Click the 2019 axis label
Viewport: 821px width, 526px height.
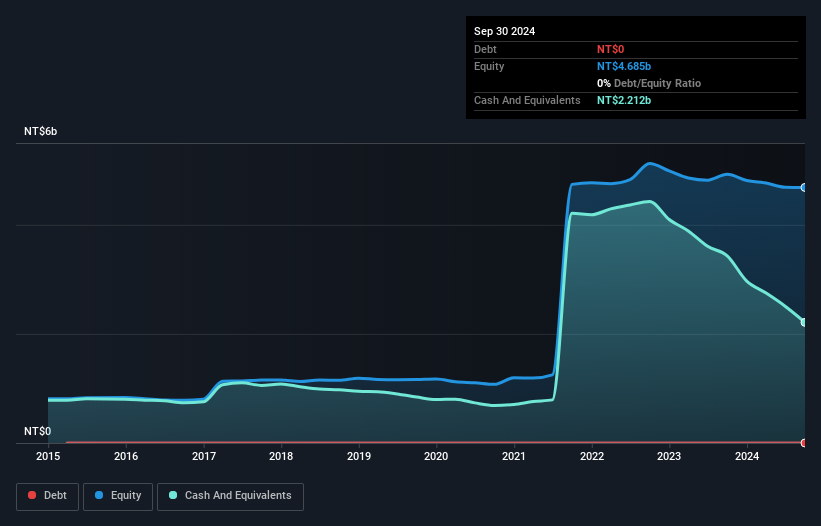359,456
